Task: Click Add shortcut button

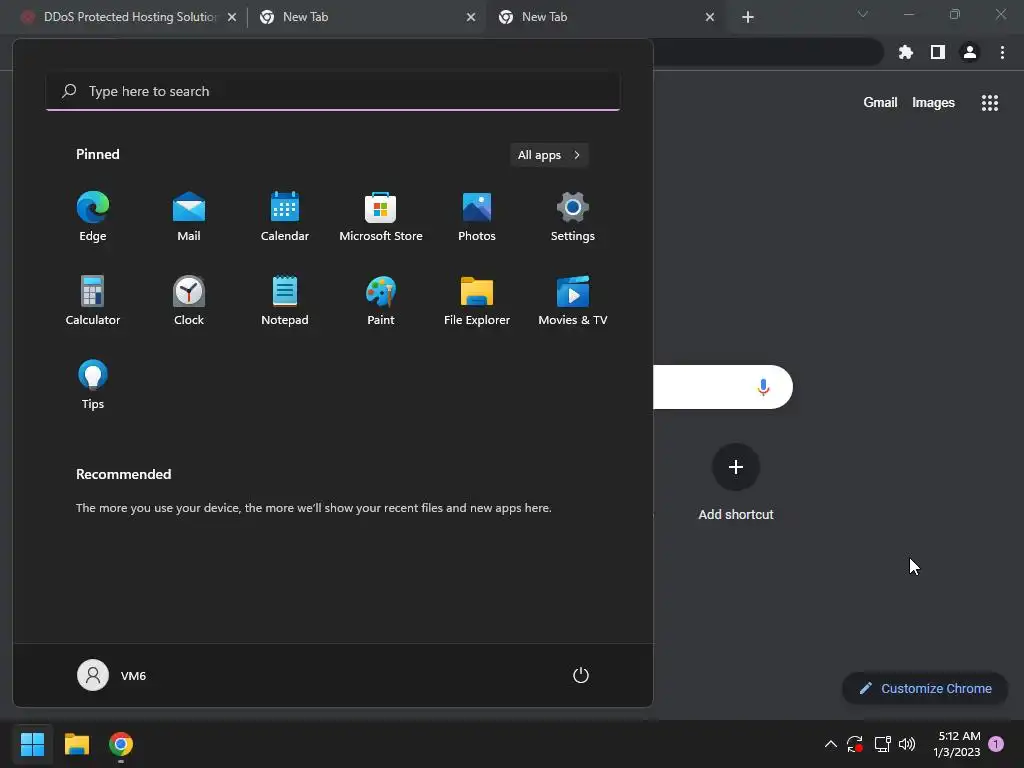Action: (736, 482)
